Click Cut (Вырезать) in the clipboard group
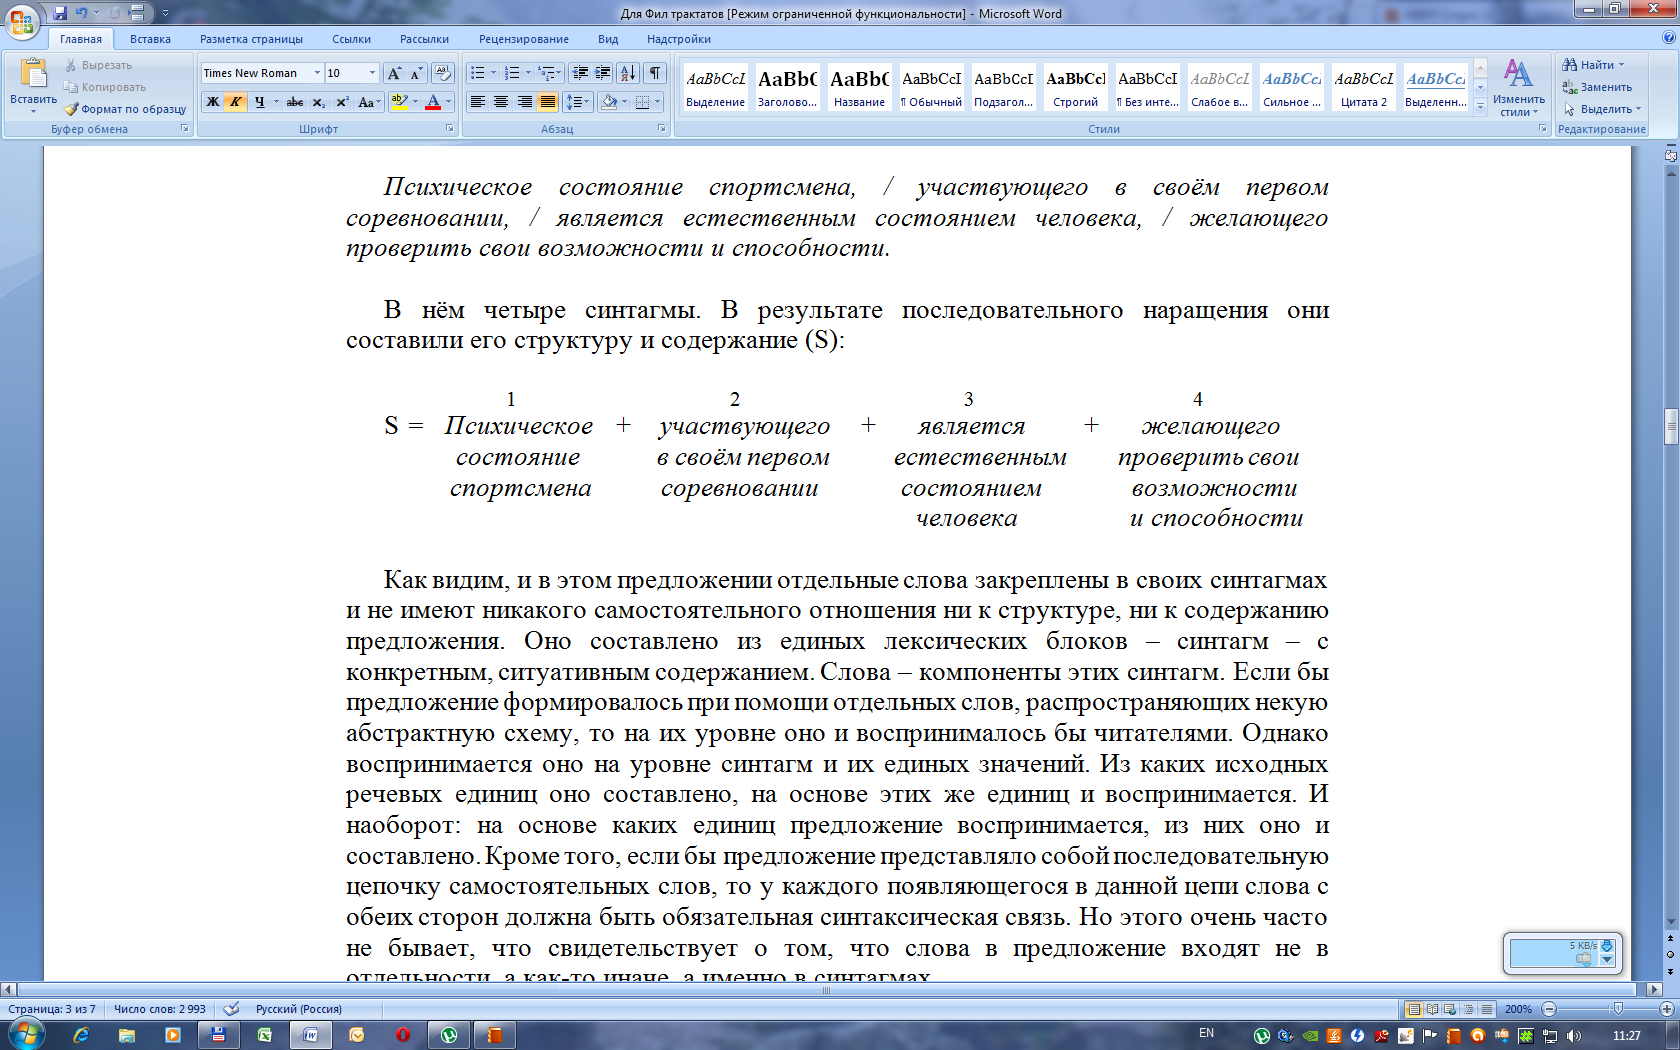The image size is (1680, 1050). click(x=98, y=65)
